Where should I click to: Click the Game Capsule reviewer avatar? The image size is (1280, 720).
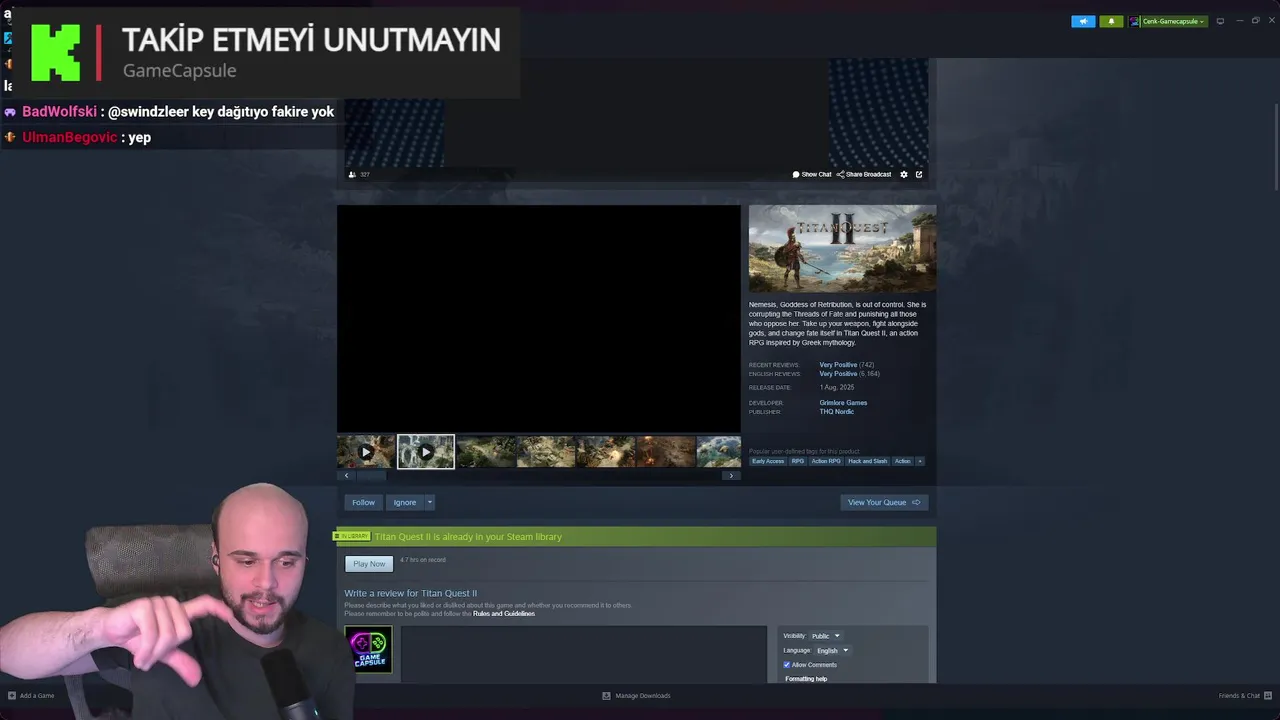369,649
